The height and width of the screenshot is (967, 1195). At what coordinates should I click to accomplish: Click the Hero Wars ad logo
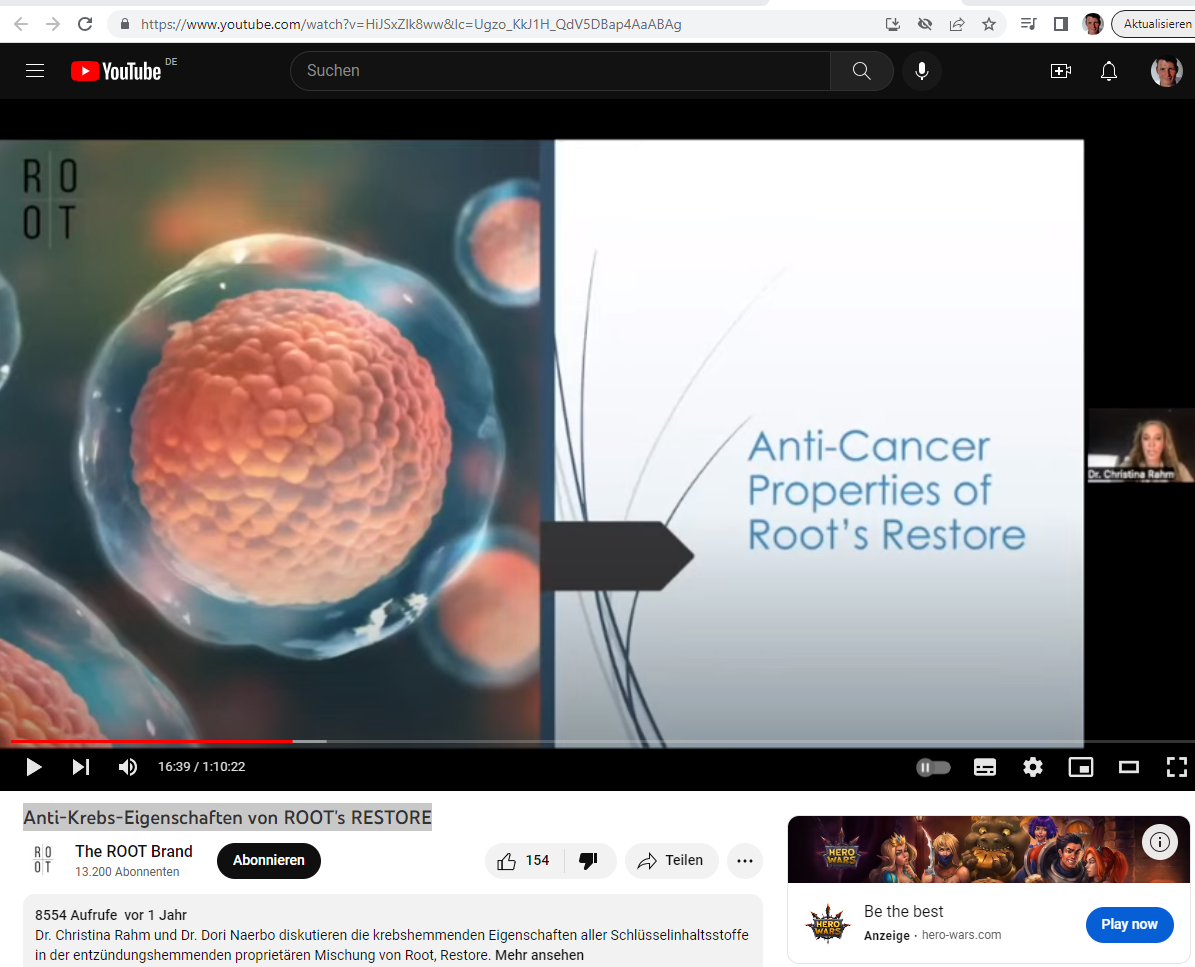827,924
